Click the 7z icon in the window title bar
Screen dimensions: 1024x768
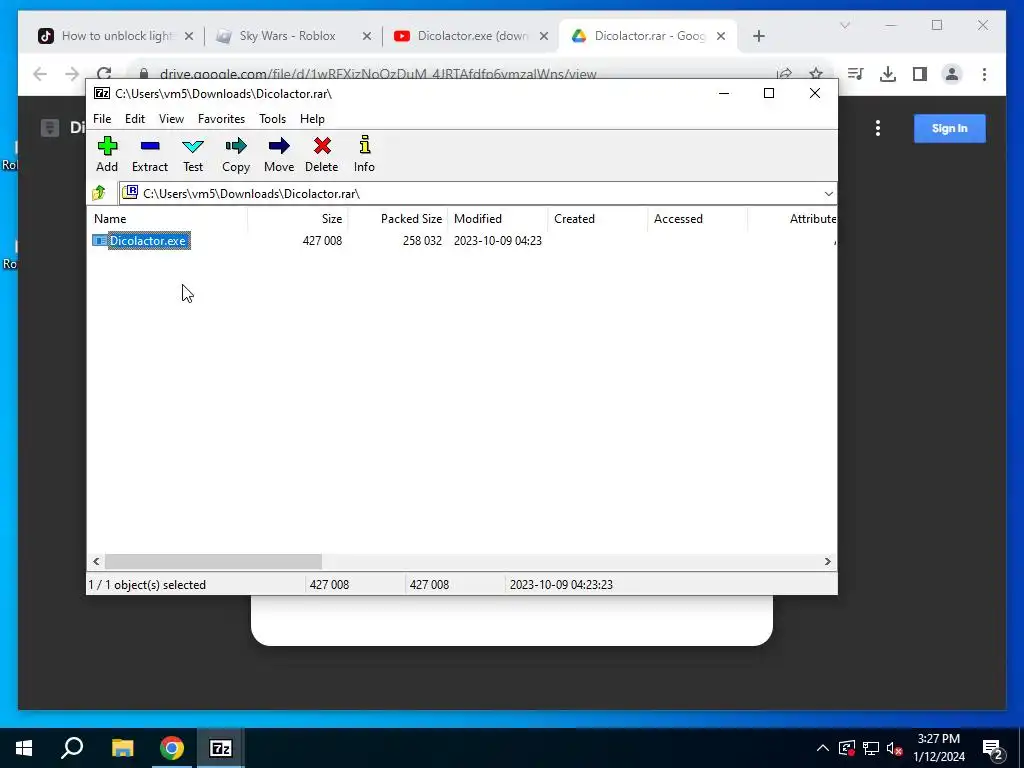tap(102, 93)
